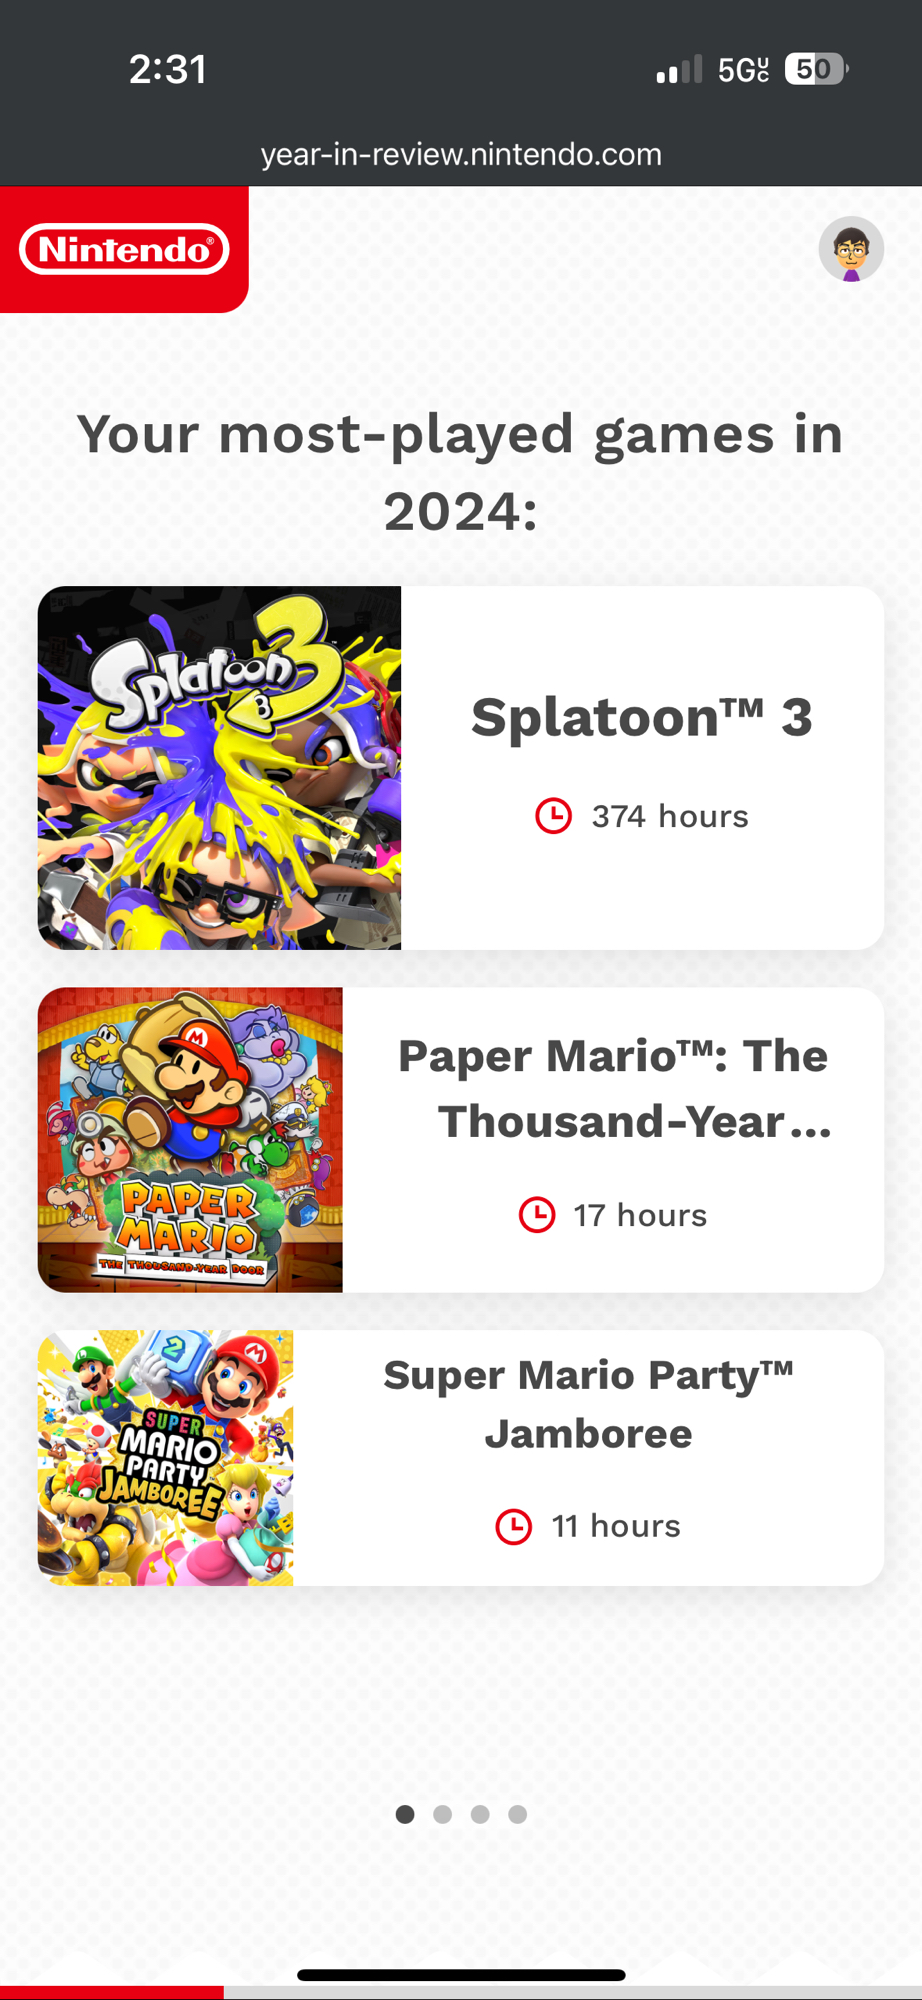Image resolution: width=922 pixels, height=2000 pixels.
Task: Tap the 5G network indicator
Action: pos(743,70)
